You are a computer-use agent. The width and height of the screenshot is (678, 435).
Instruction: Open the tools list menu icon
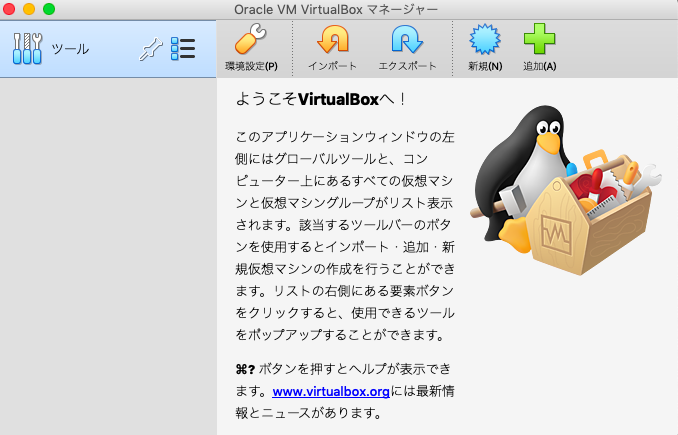[183, 48]
